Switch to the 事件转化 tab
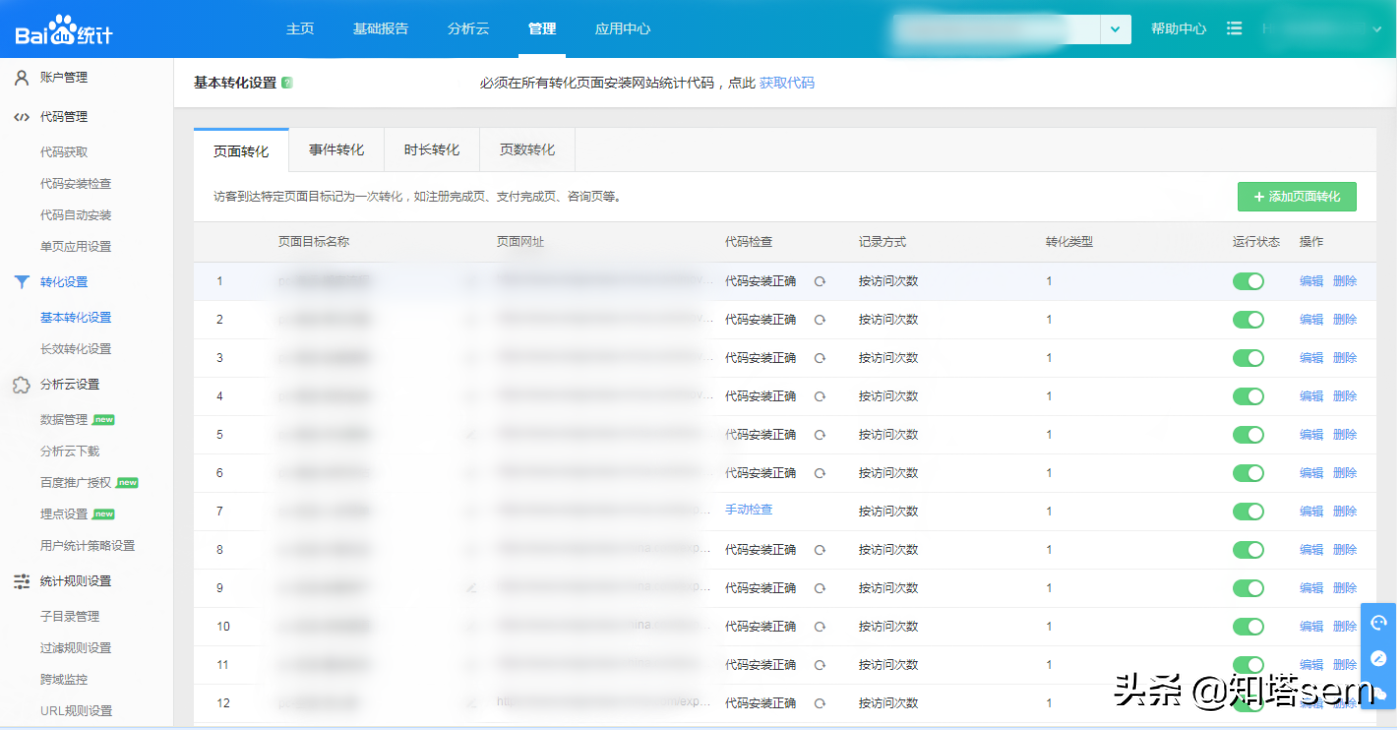The height and width of the screenshot is (730, 1397). click(336, 150)
